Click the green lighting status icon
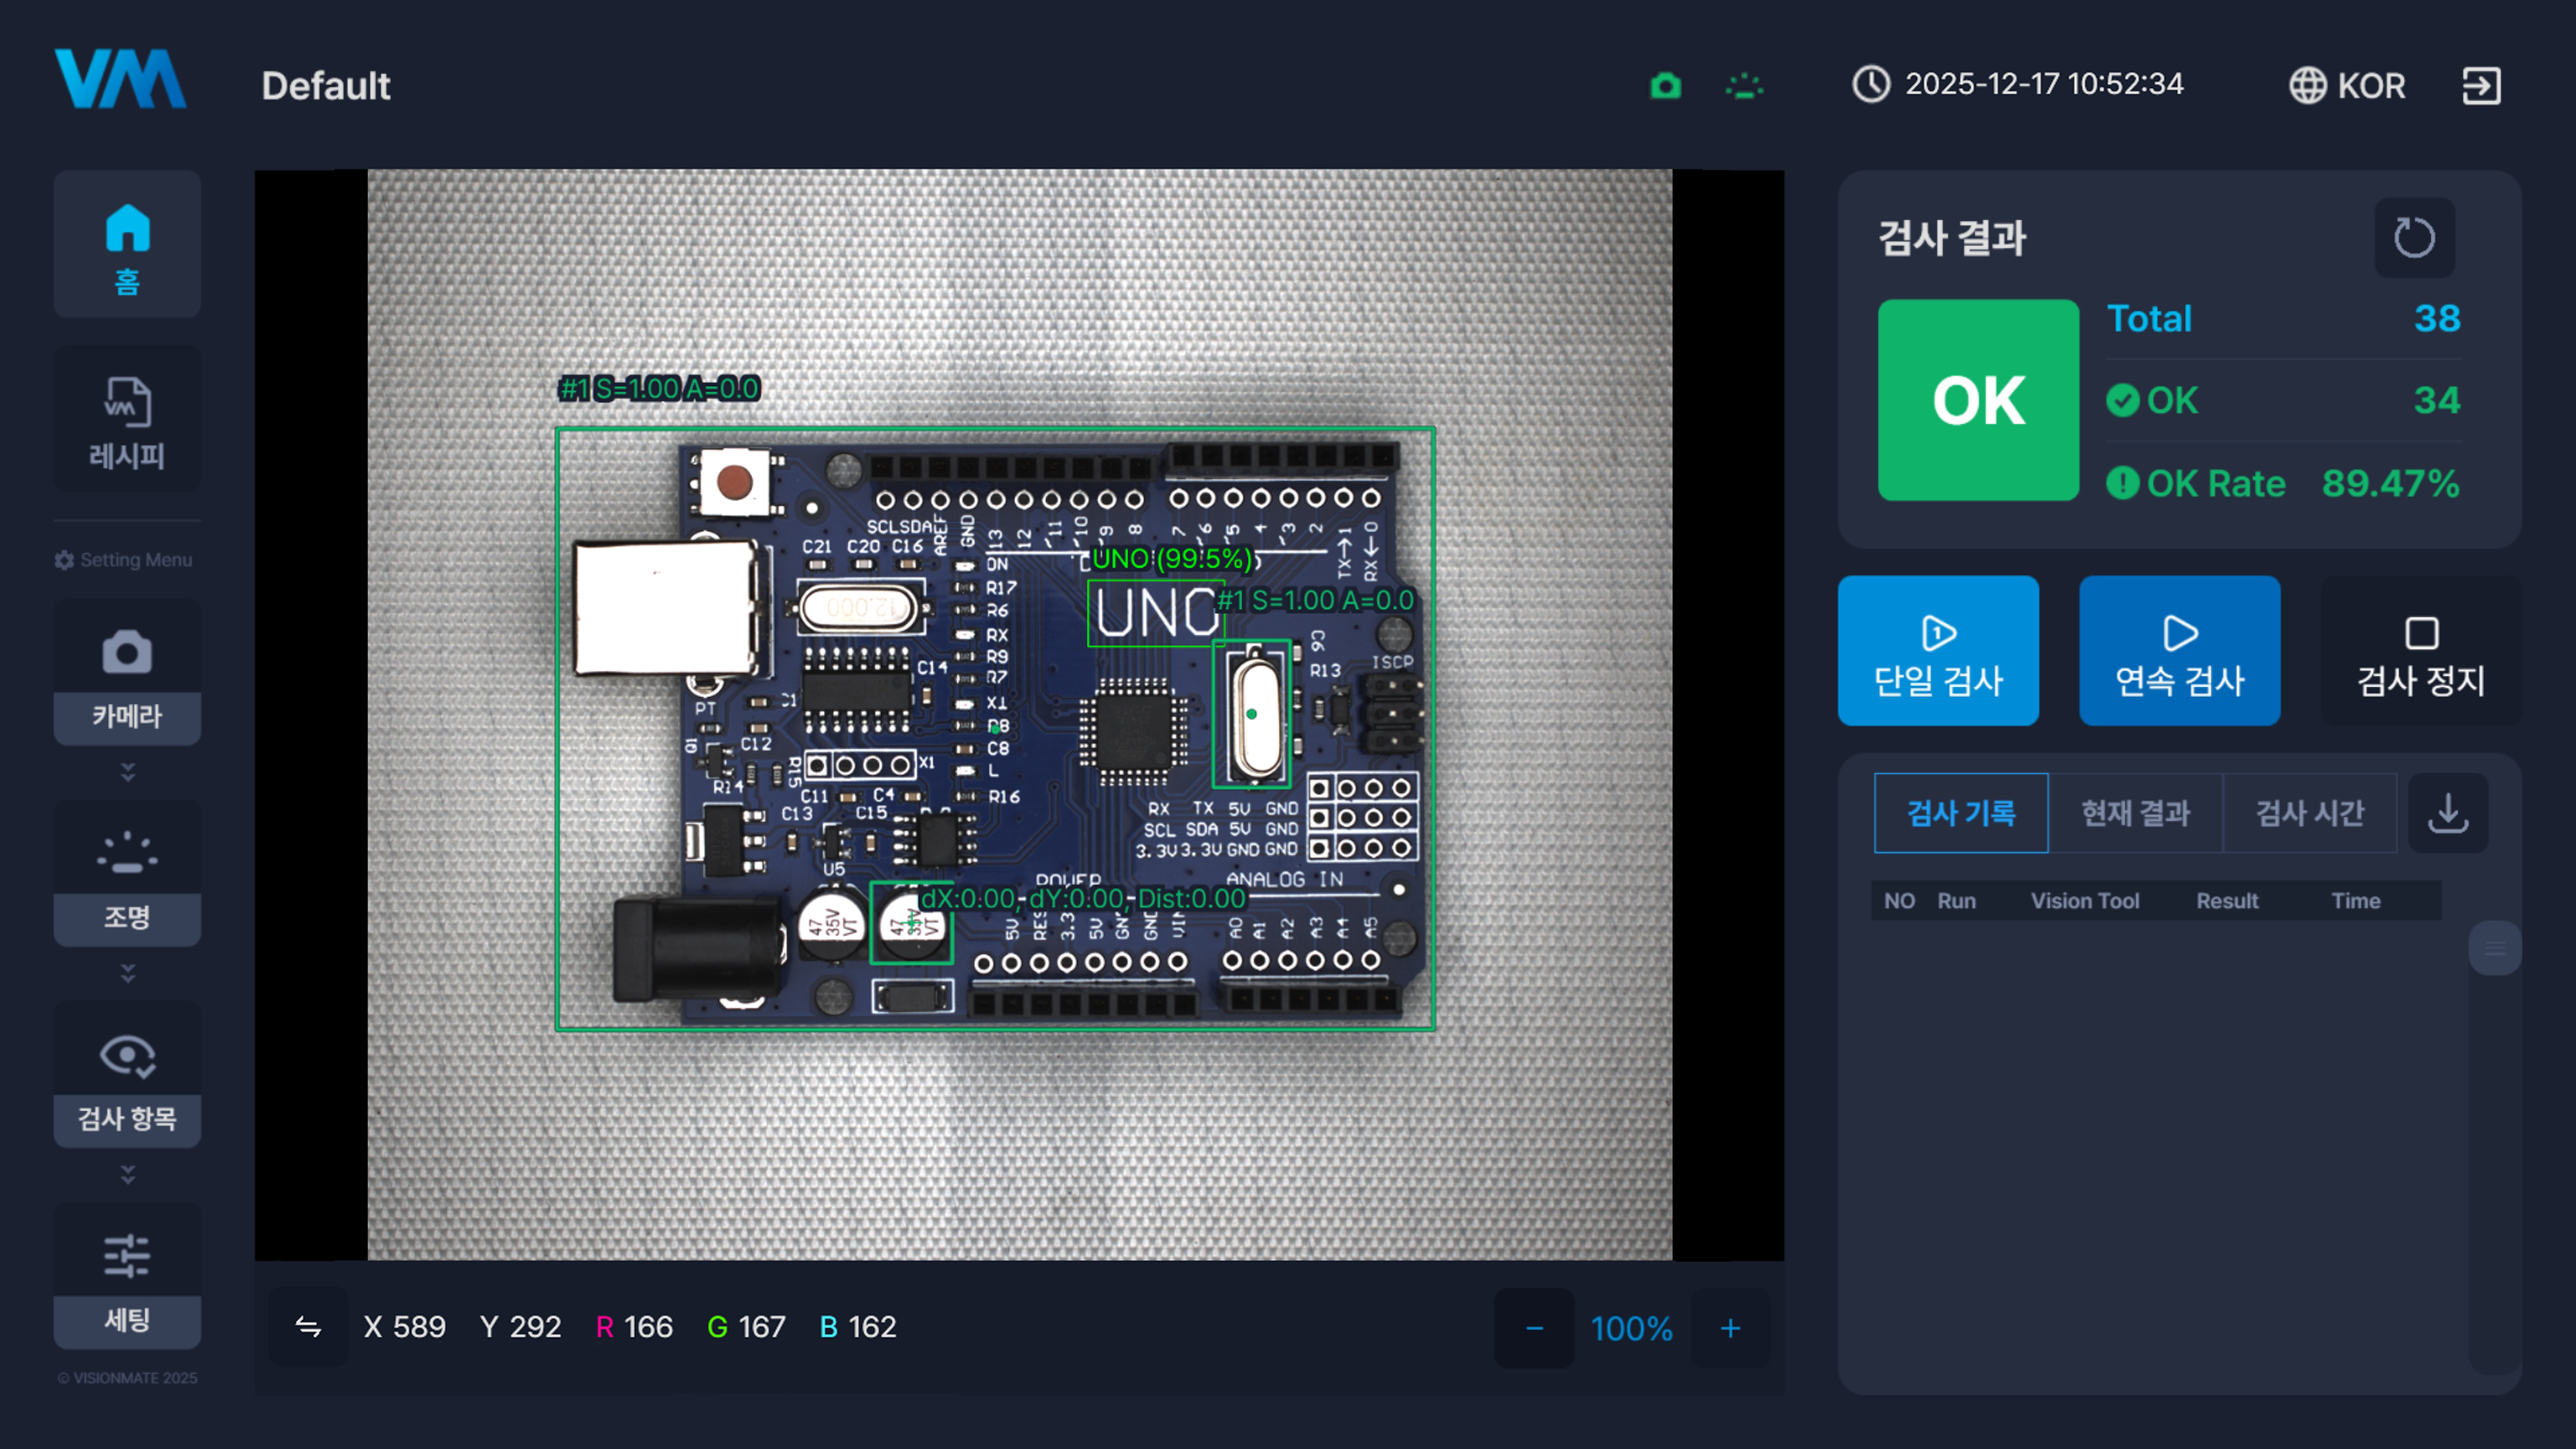The height and width of the screenshot is (1449, 2576). click(x=1745, y=86)
